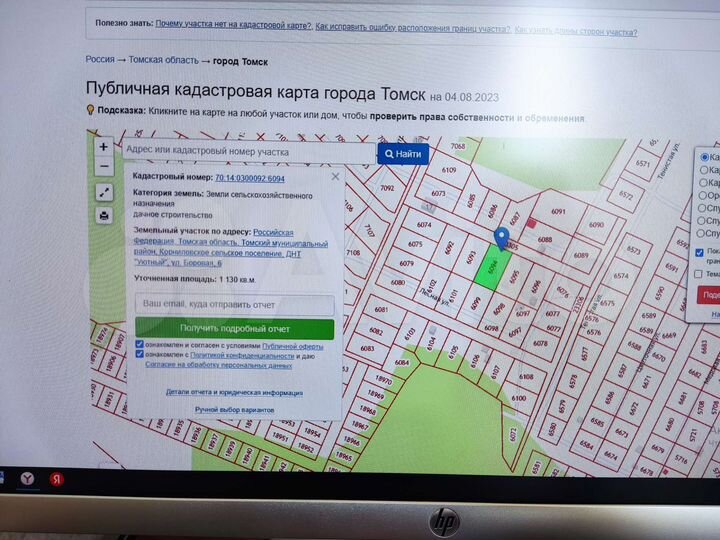Select parcel 7068 on the map
This screenshot has height=540, width=720.
[x=458, y=146]
